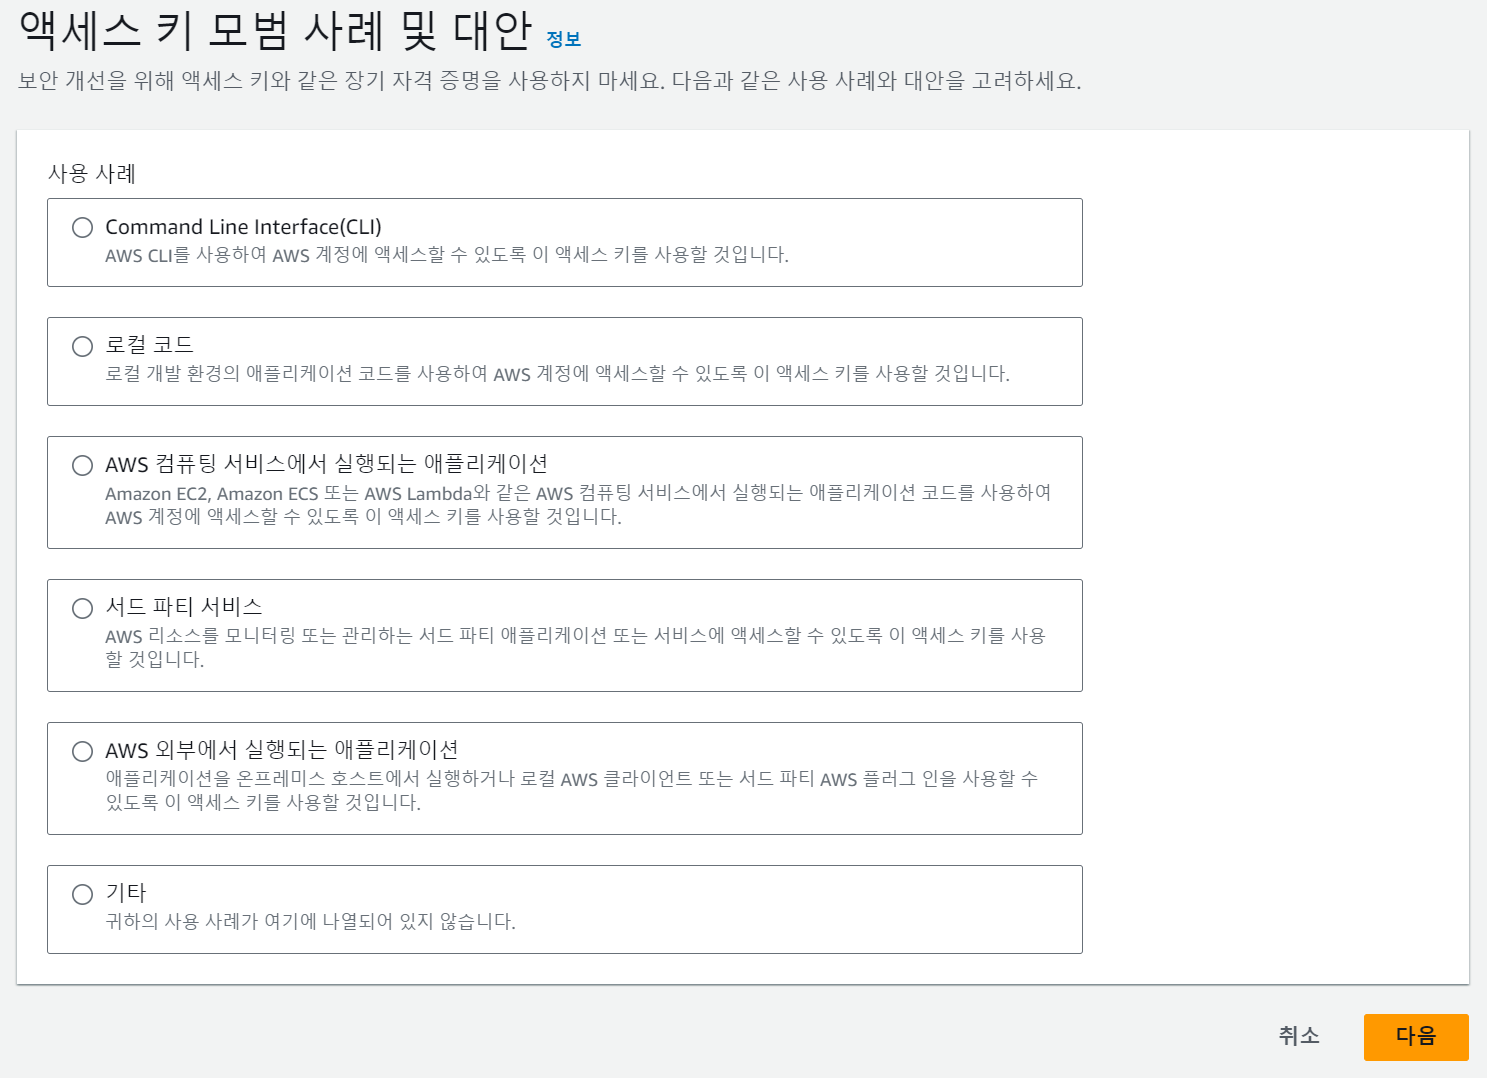Click the 'AWS 컴퓨팅 서비스에서 실행되는 애플리케이션' title
The width and height of the screenshot is (1487, 1078).
[x=326, y=464]
